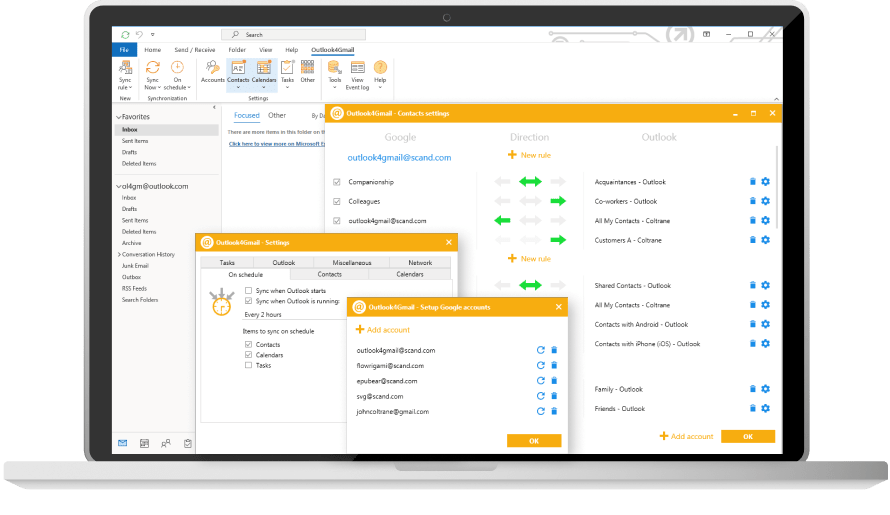
Task: Toggle the Companionship group checkbox
Action: [x=337, y=182]
